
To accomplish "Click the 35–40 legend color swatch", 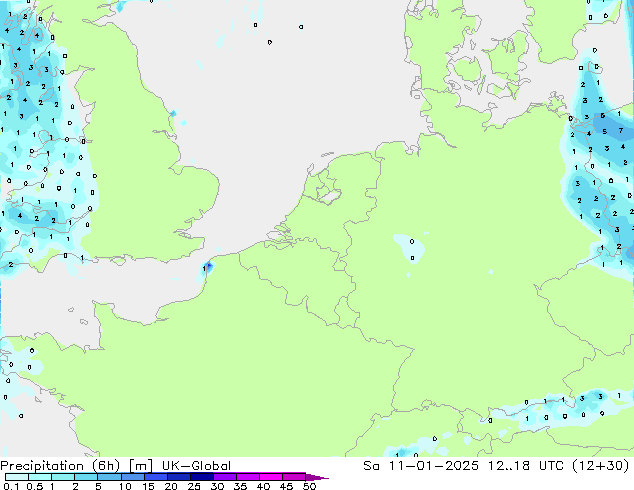I will [x=248, y=477].
